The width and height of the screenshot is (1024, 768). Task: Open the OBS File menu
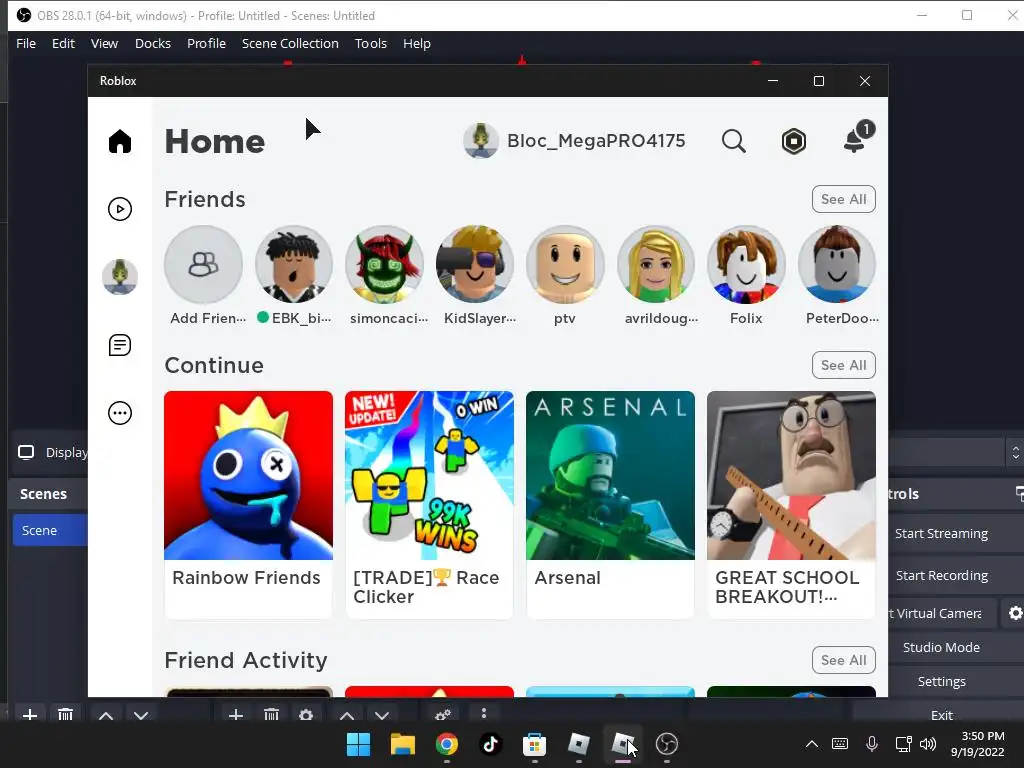(x=26, y=43)
